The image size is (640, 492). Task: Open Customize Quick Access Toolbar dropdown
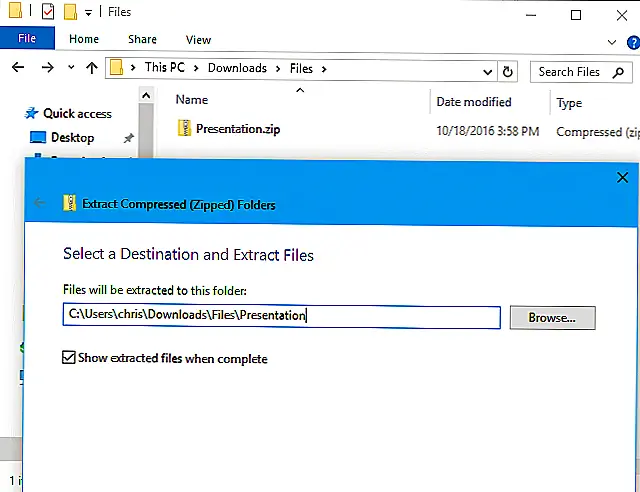tap(88, 13)
